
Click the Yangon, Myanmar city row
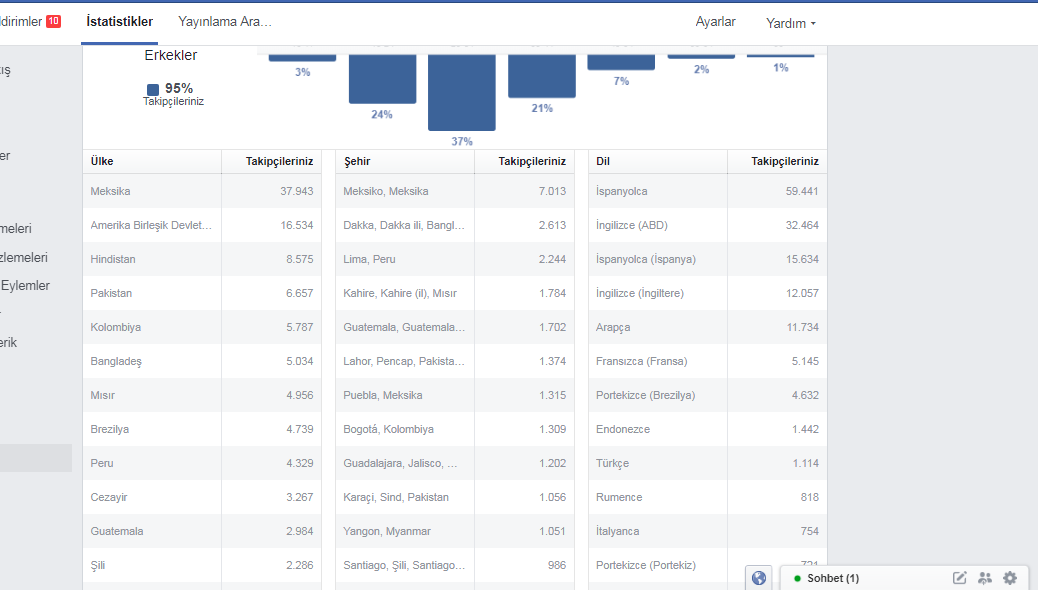[455, 531]
